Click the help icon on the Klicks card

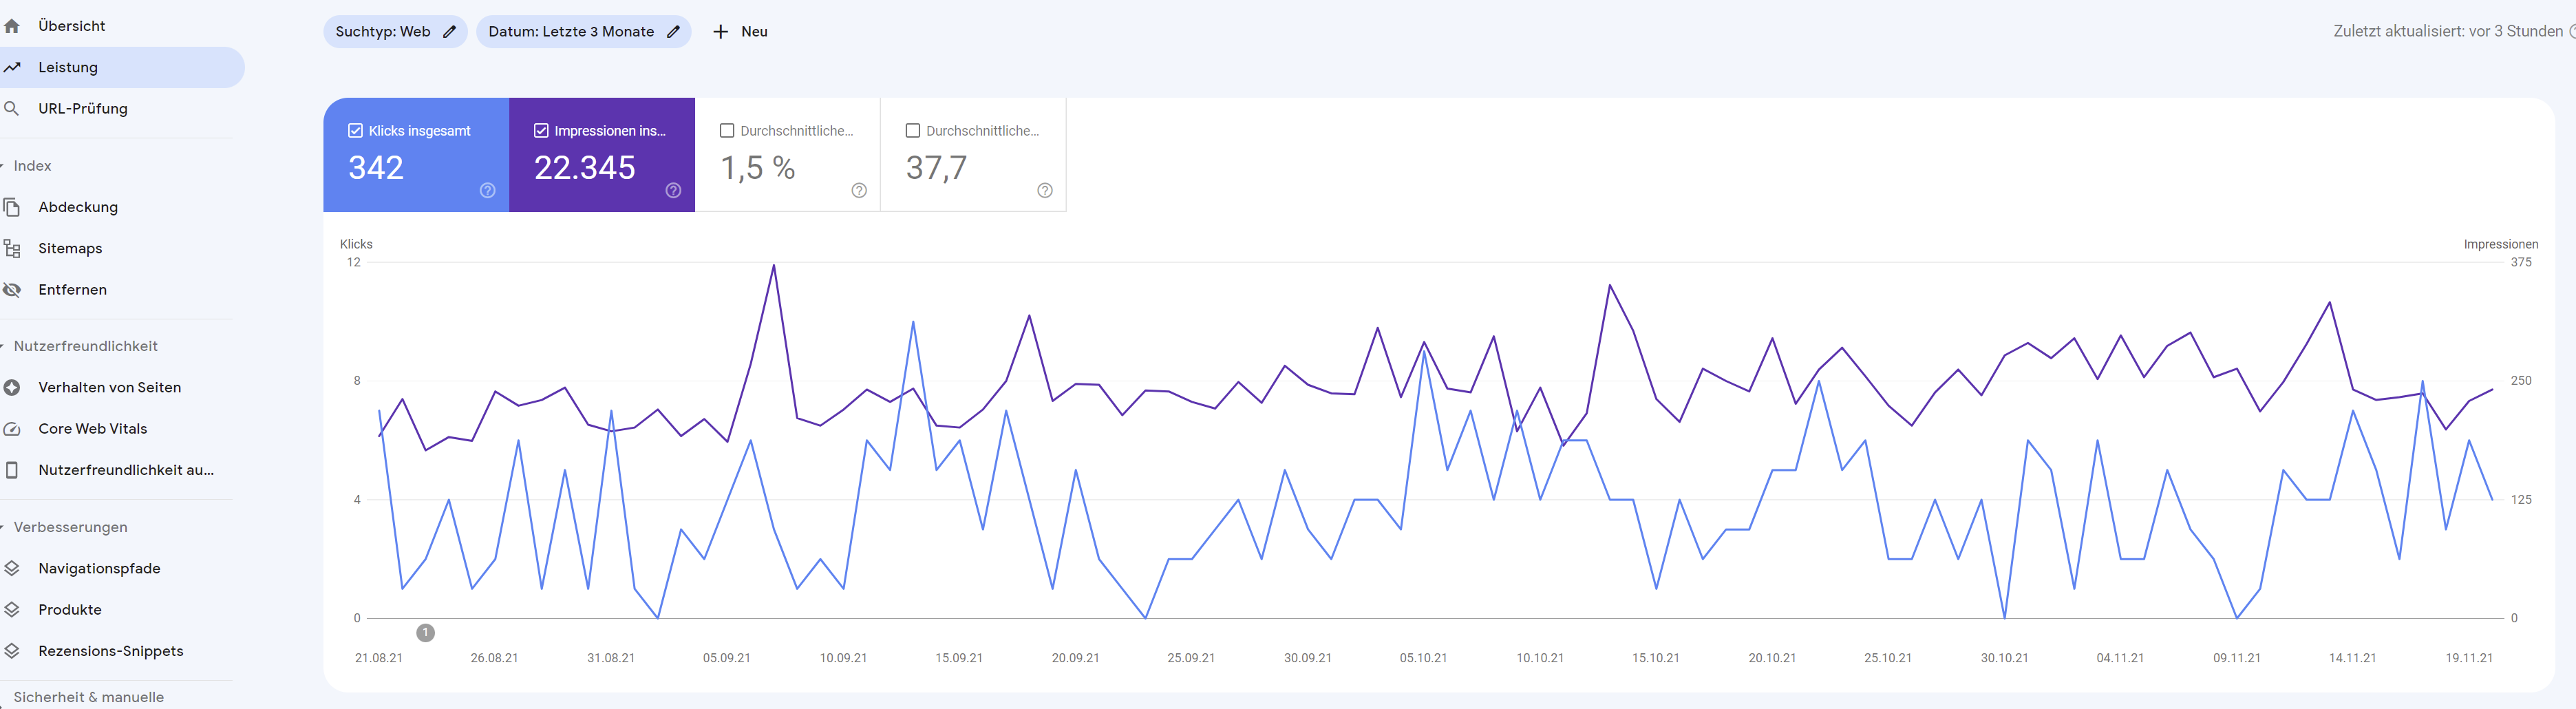point(487,190)
